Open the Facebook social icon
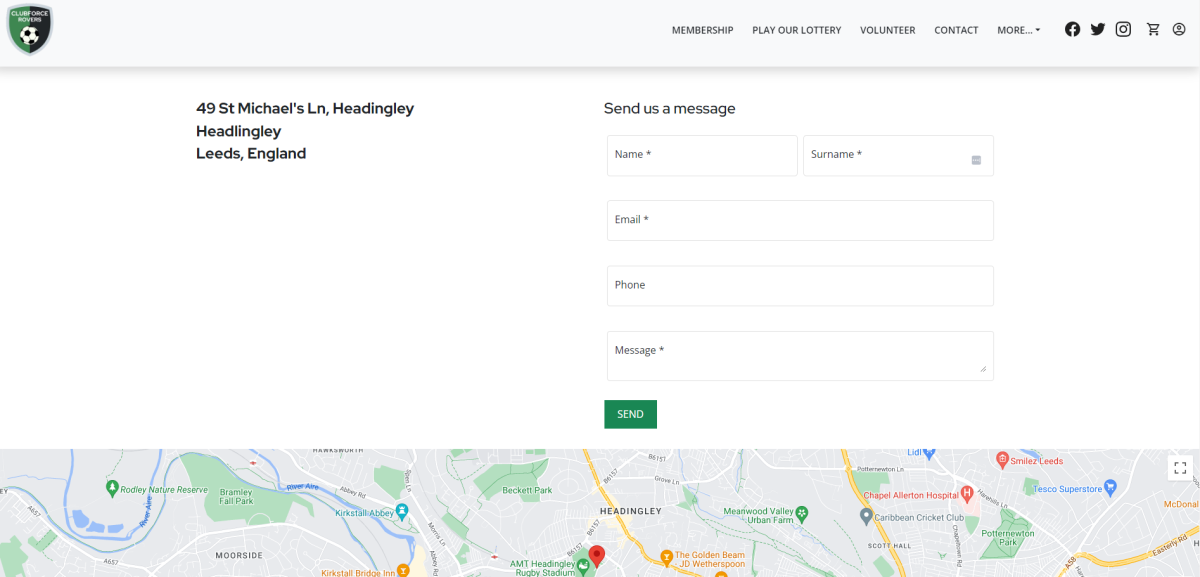1200x577 pixels. (x=1072, y=29)
